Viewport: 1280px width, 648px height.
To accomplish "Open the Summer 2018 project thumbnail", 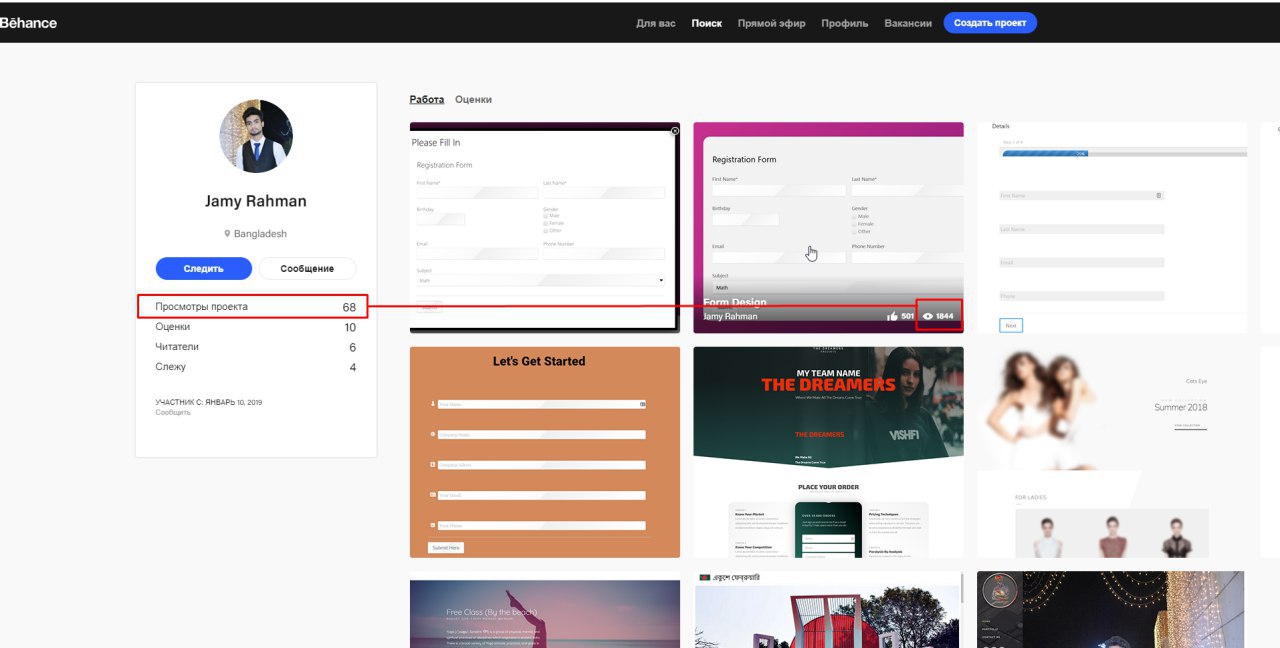I will [1112, 452].
